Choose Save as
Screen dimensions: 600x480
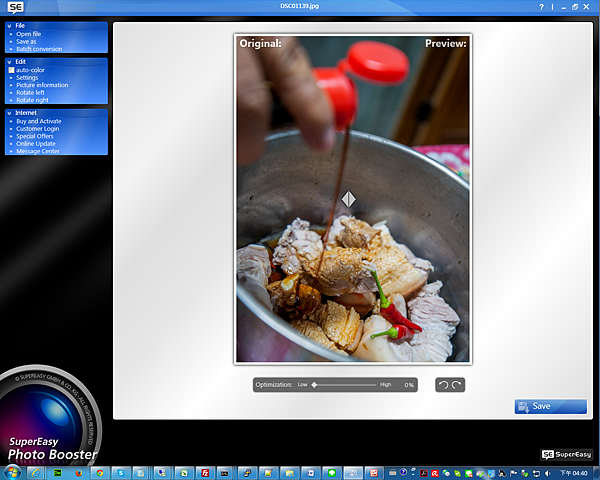coord(26,42)
